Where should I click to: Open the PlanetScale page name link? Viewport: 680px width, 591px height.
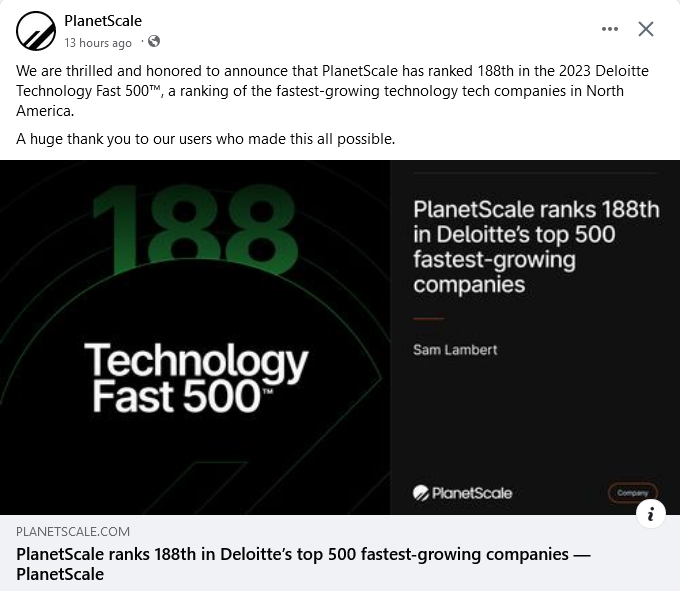pos(103,21)
